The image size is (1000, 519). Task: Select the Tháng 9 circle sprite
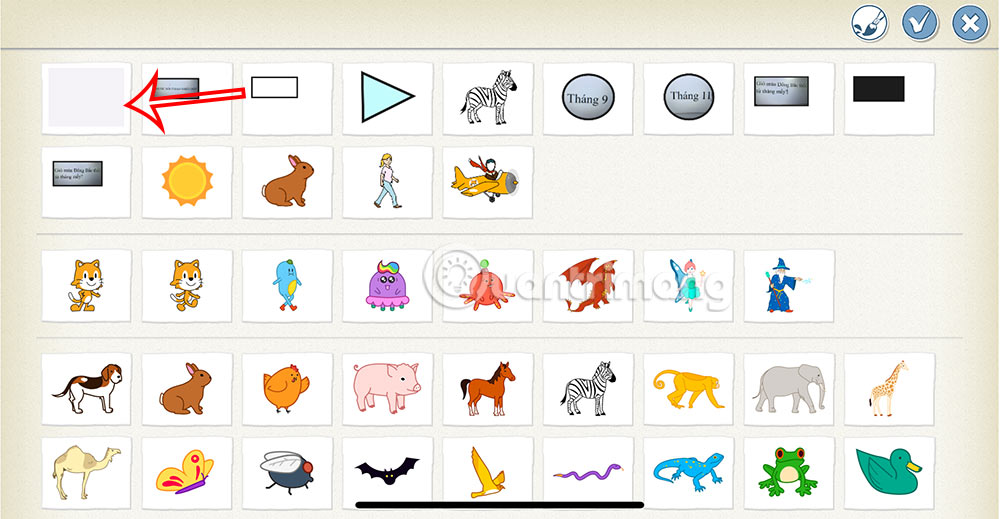(588, 98)
